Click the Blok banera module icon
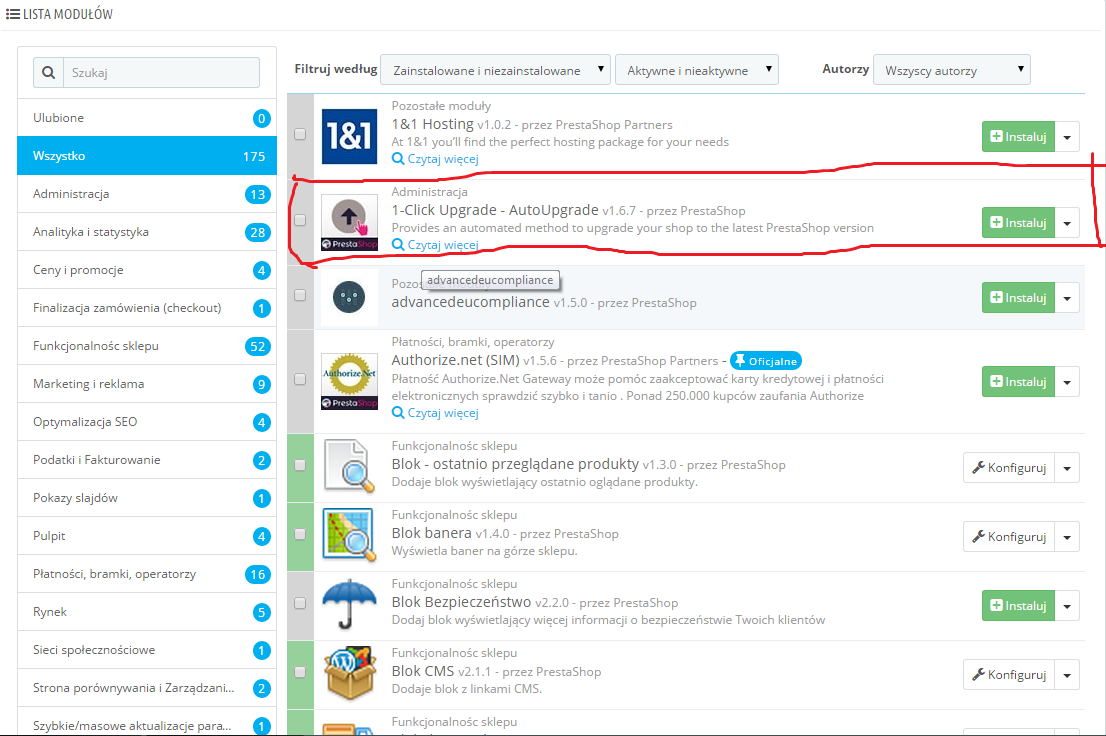Screen dimensions: 1106x736 click(x=349, y=534)
